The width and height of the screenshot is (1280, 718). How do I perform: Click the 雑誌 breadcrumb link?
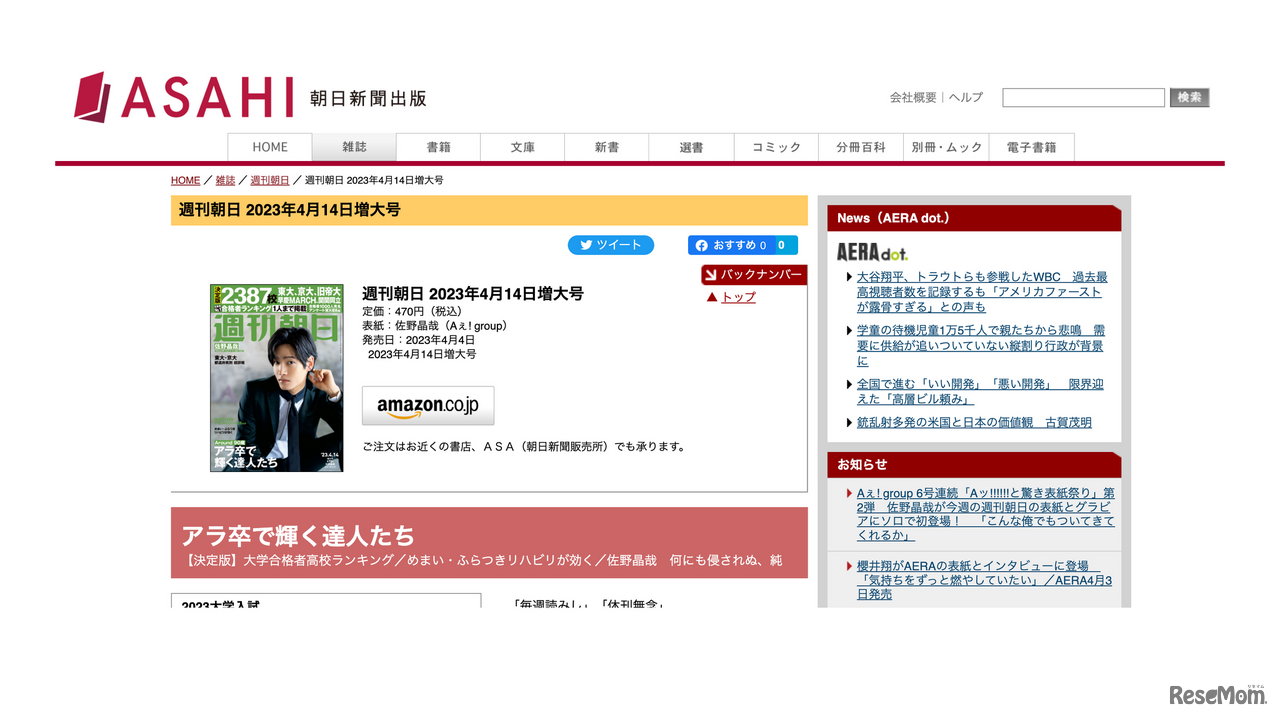(225, 180)
